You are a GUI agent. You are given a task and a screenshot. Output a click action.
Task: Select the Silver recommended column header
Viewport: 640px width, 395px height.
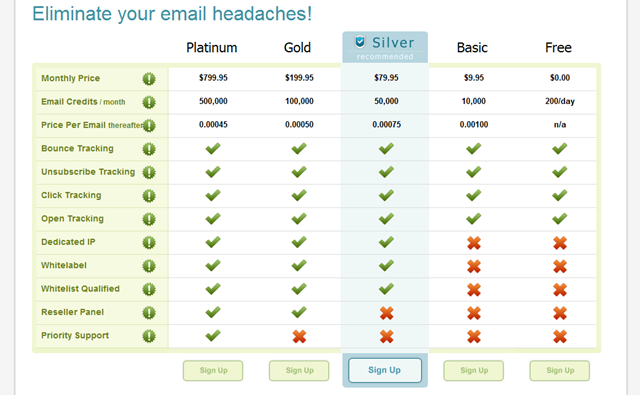pyautogui.click(x=385, y=47)
